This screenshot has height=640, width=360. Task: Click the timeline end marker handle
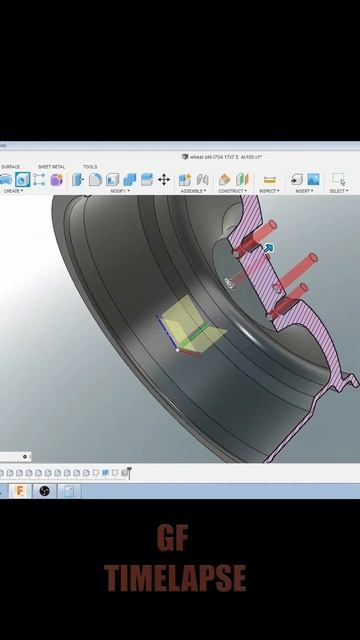tap(129, 473)
